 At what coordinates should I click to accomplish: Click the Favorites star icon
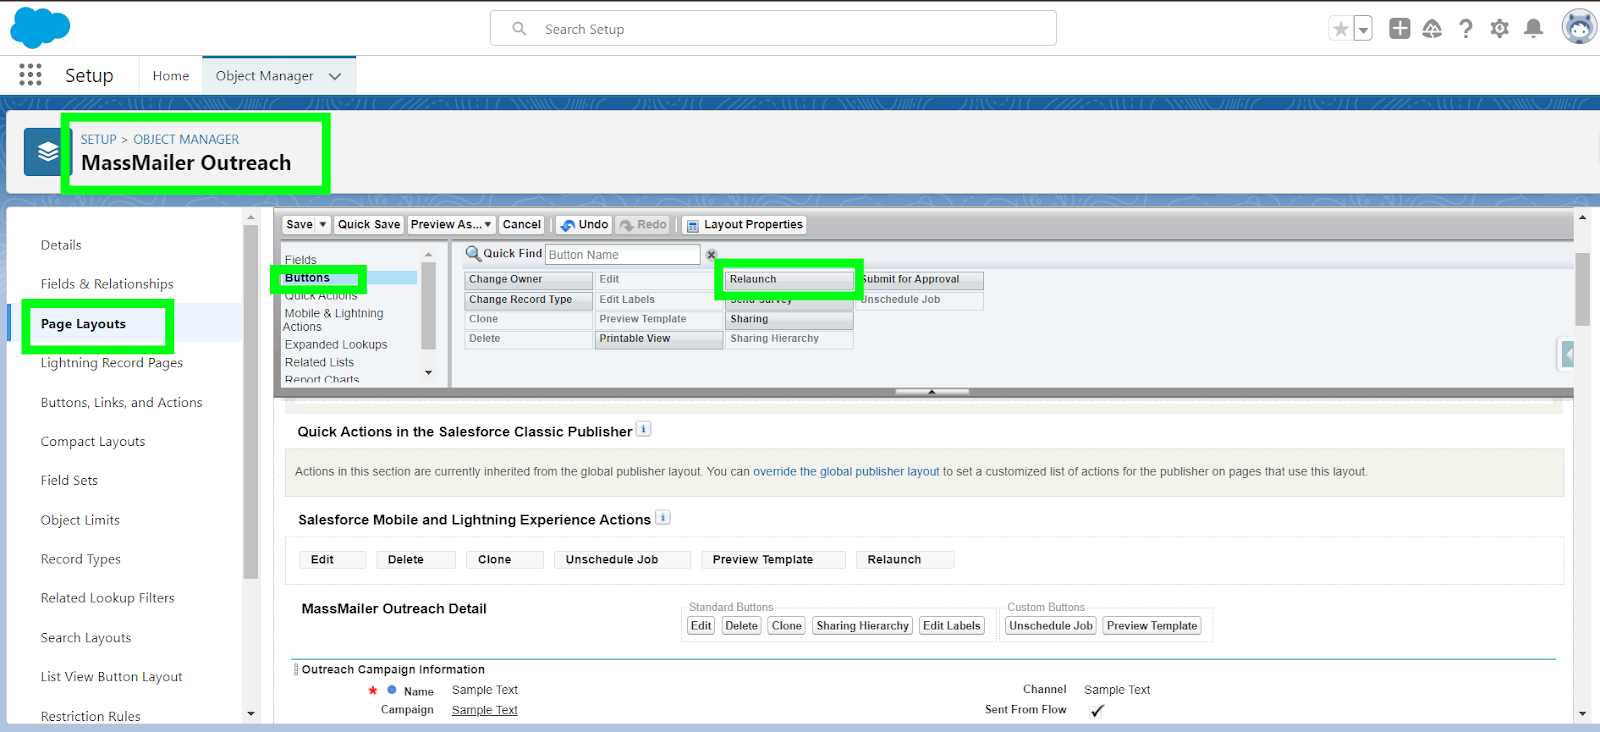pyautogui.click(x=1340, y=29)
